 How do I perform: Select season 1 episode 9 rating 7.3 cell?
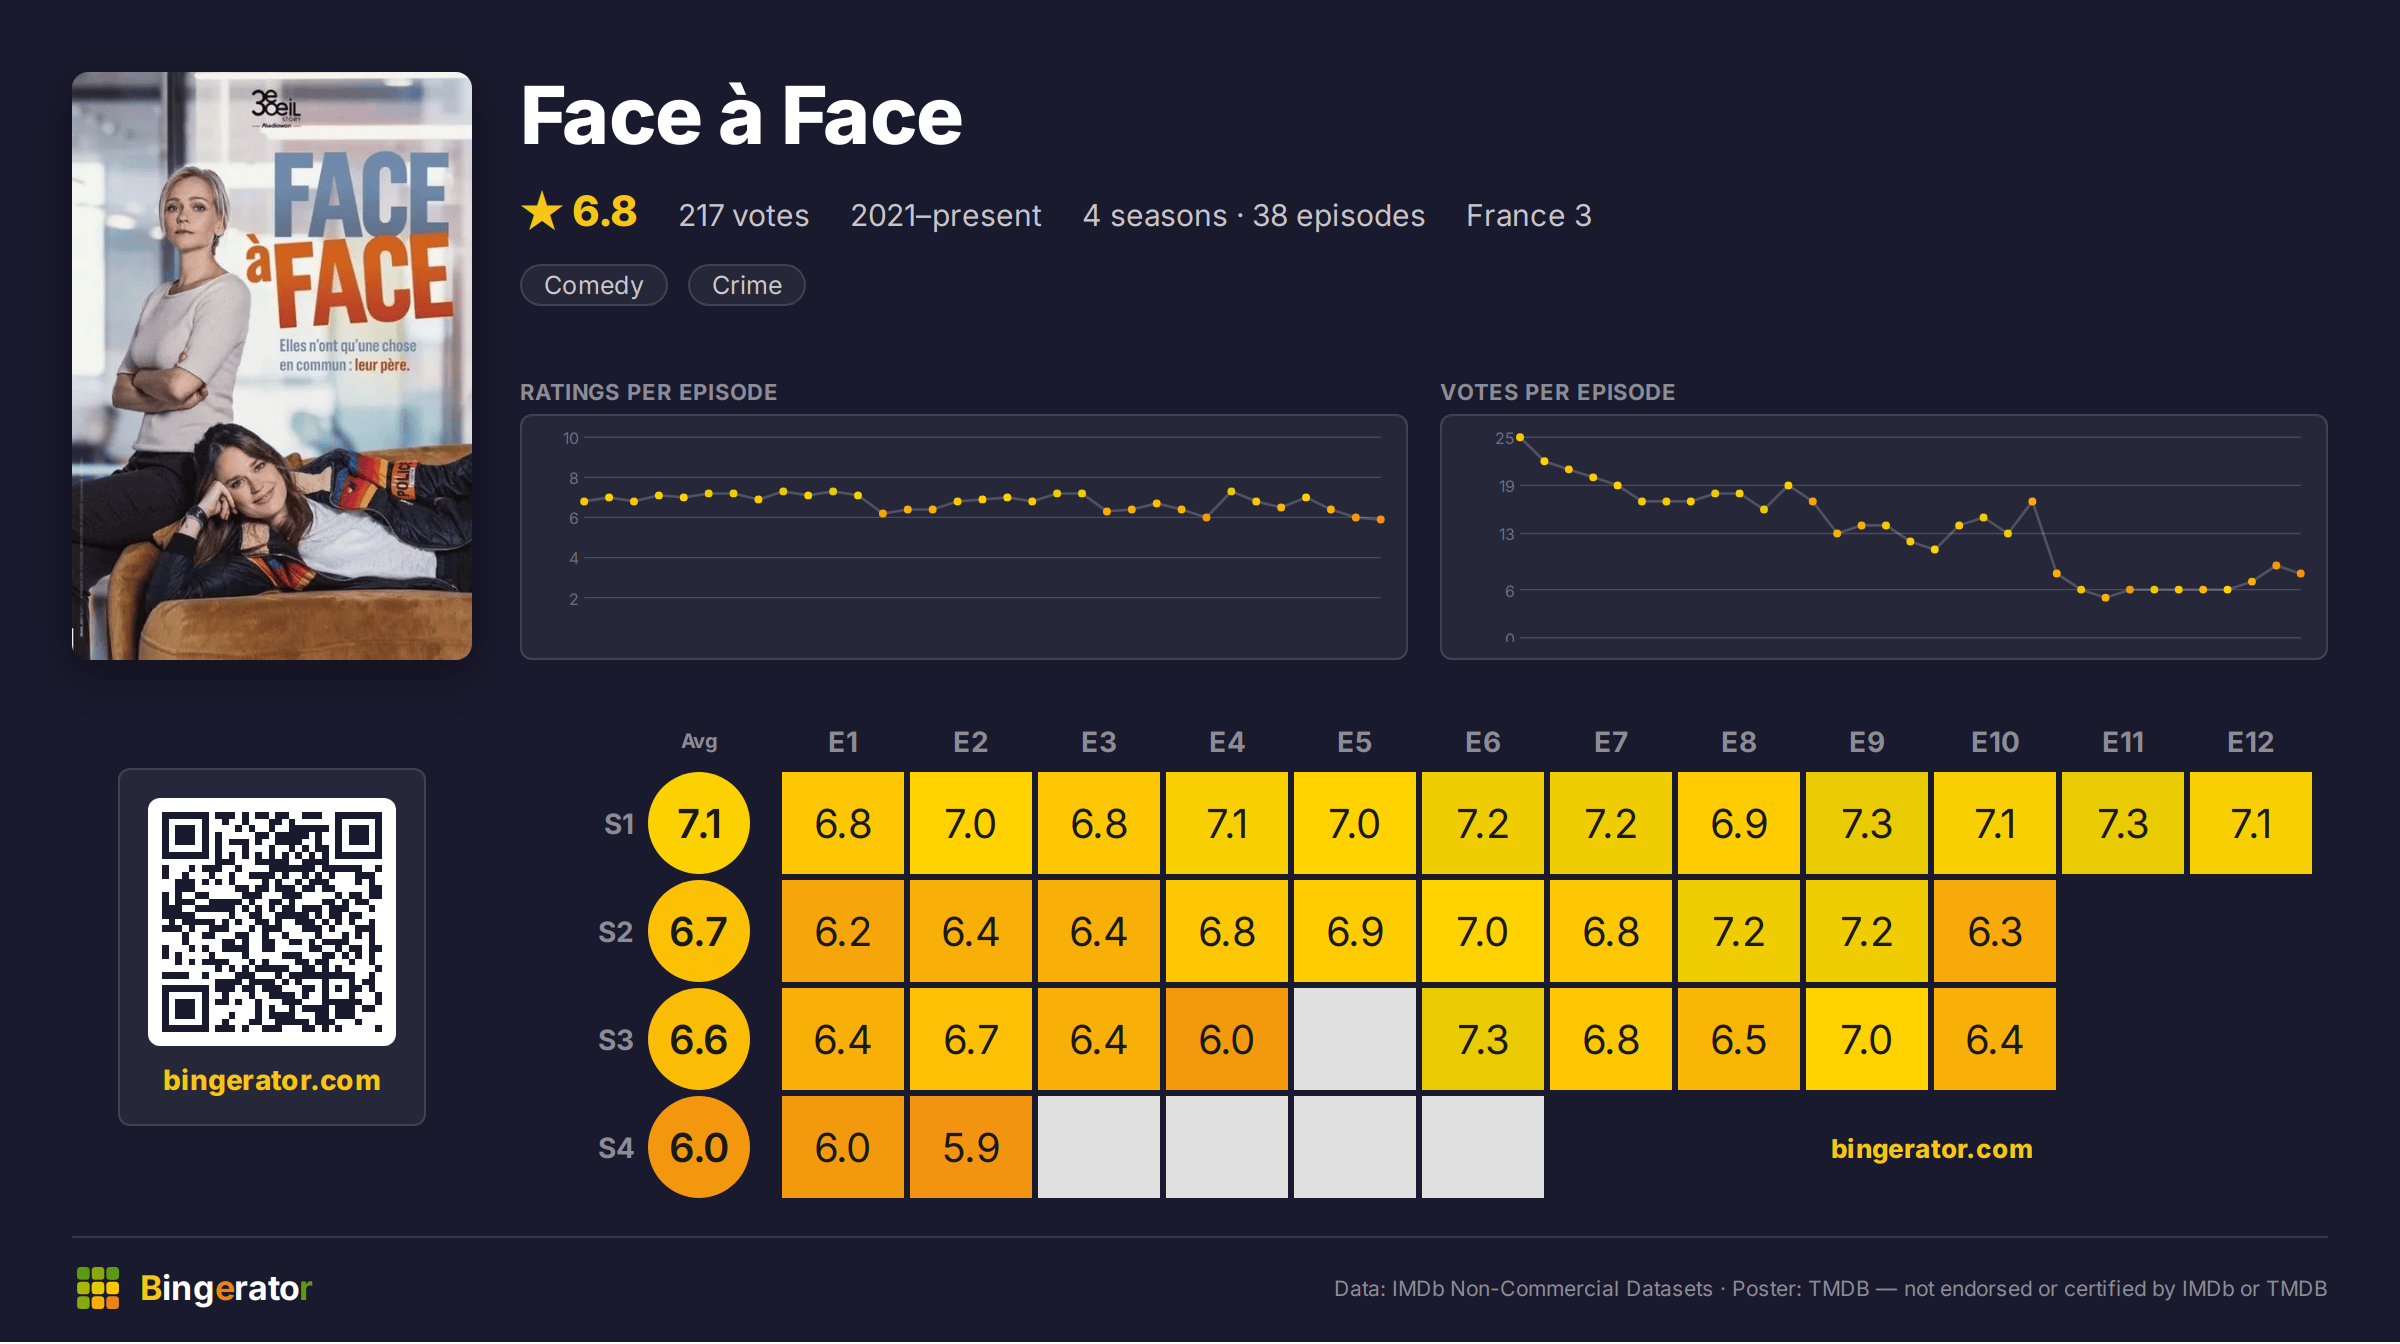click(x=1867, y=823)
